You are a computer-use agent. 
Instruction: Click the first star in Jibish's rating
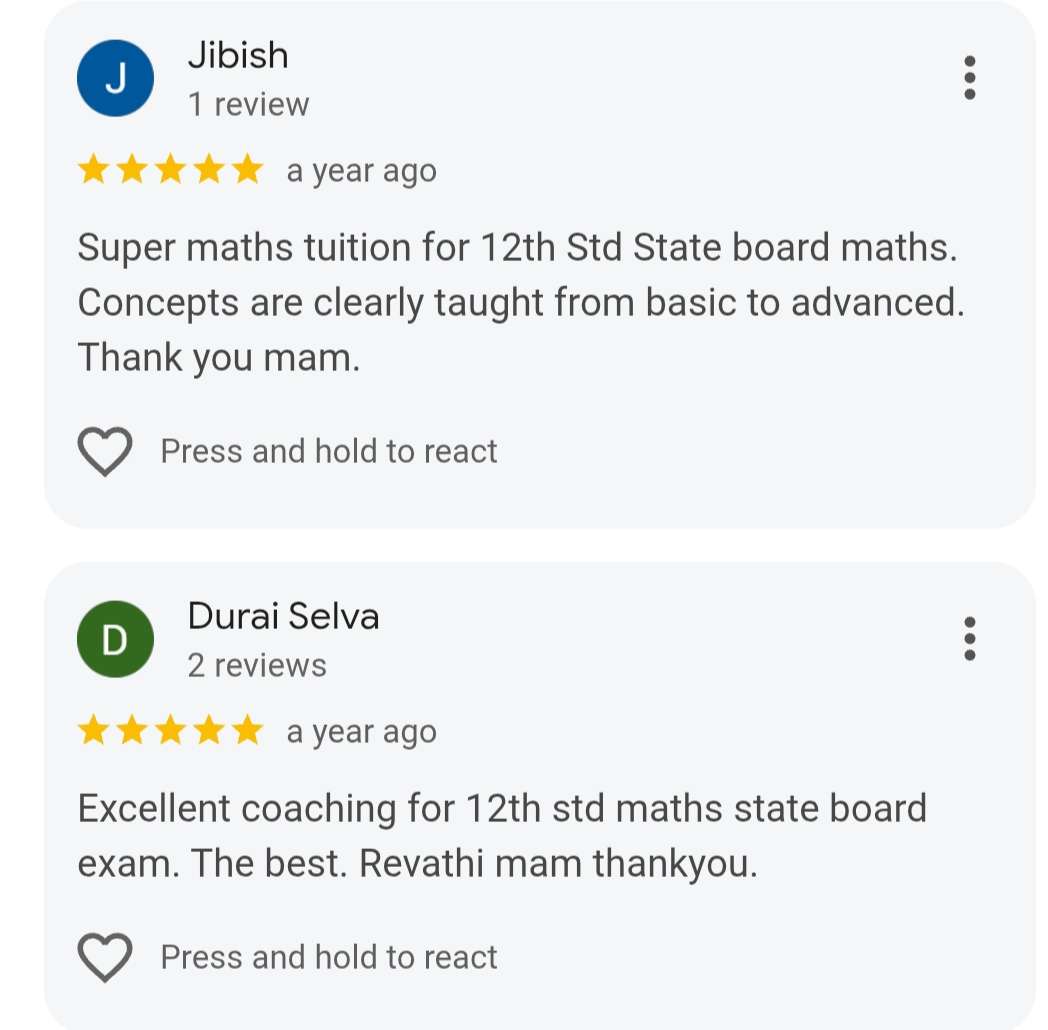(x=93, y=171)
